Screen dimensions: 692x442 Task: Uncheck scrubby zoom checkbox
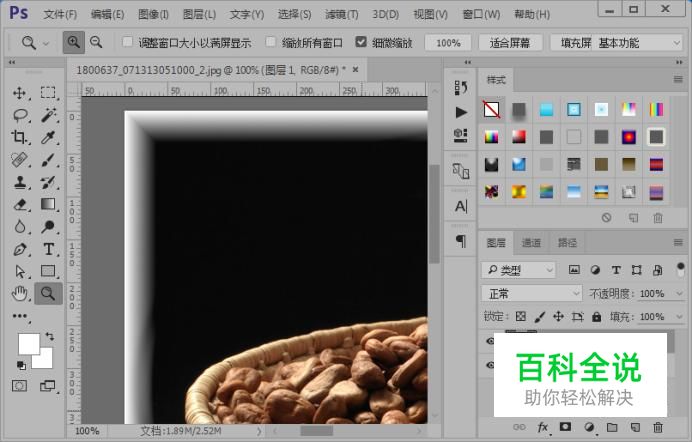pos(361,42)
